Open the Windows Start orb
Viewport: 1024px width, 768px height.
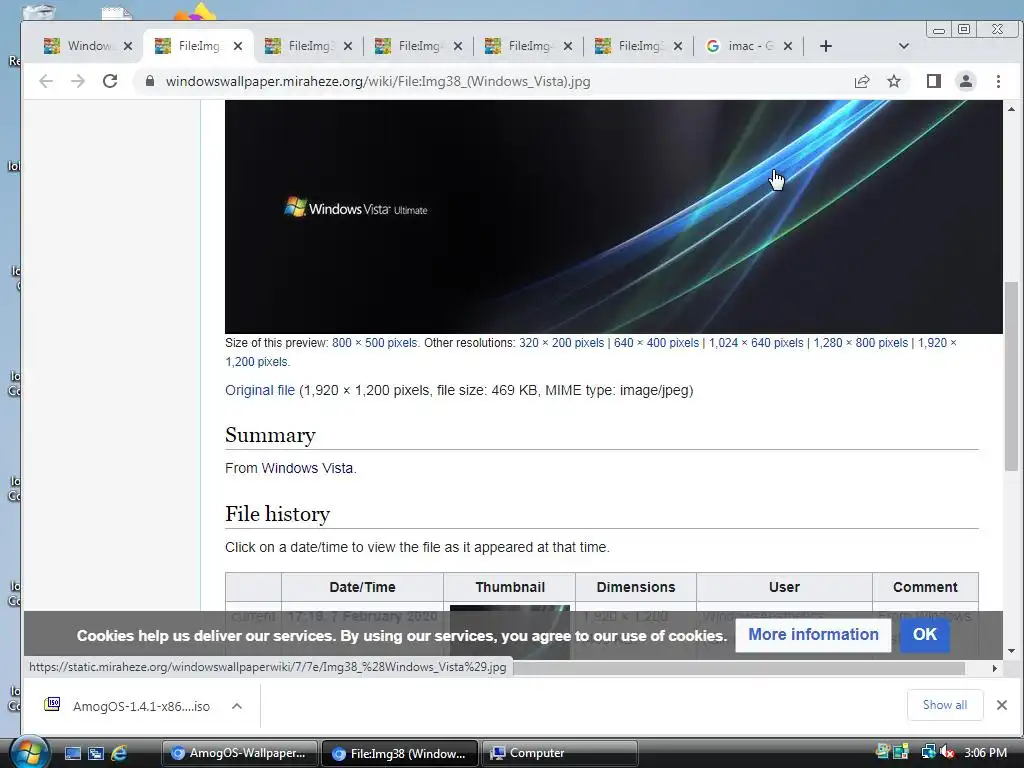29,752
